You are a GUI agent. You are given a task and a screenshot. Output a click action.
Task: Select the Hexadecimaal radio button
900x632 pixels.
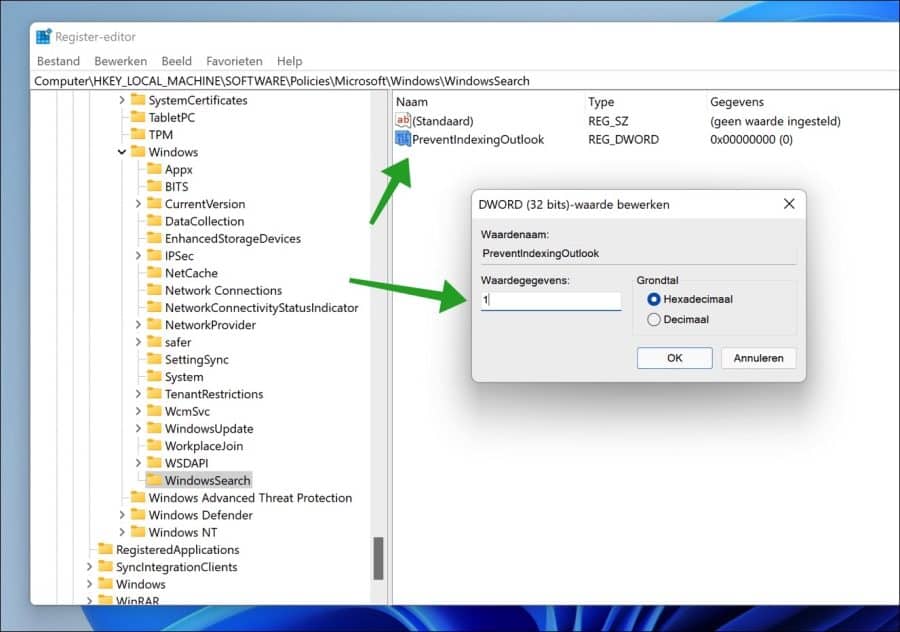tap(653, 299)
